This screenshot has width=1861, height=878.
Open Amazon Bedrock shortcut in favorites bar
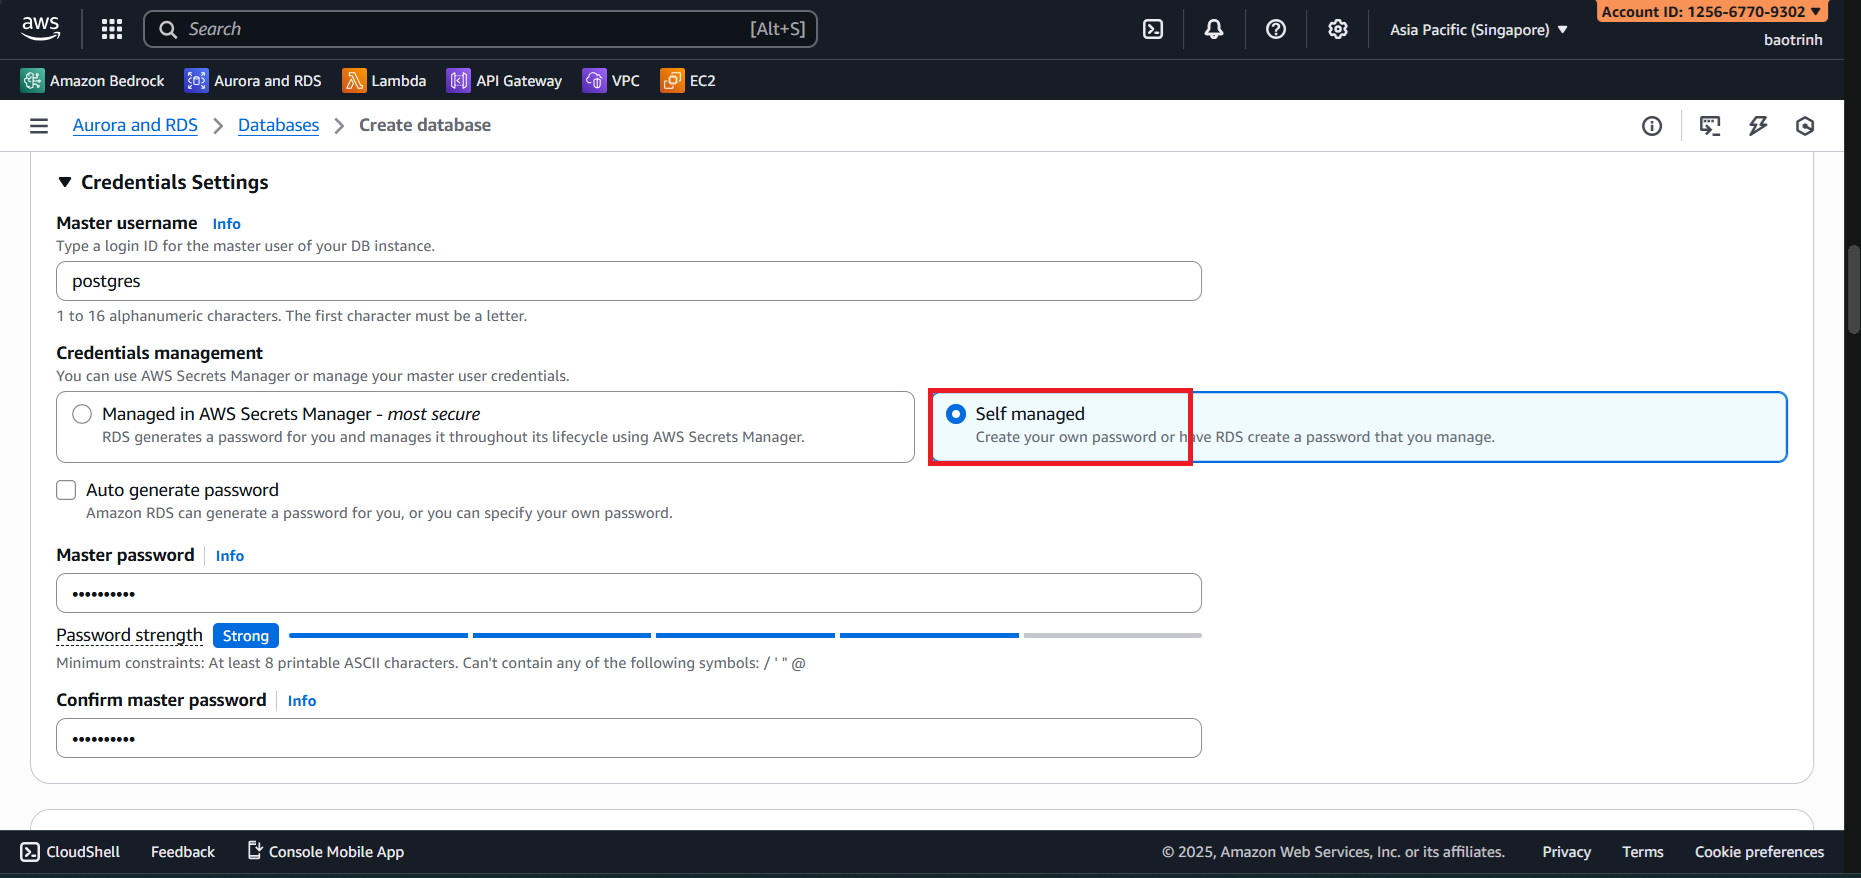(x=93, y=81)
